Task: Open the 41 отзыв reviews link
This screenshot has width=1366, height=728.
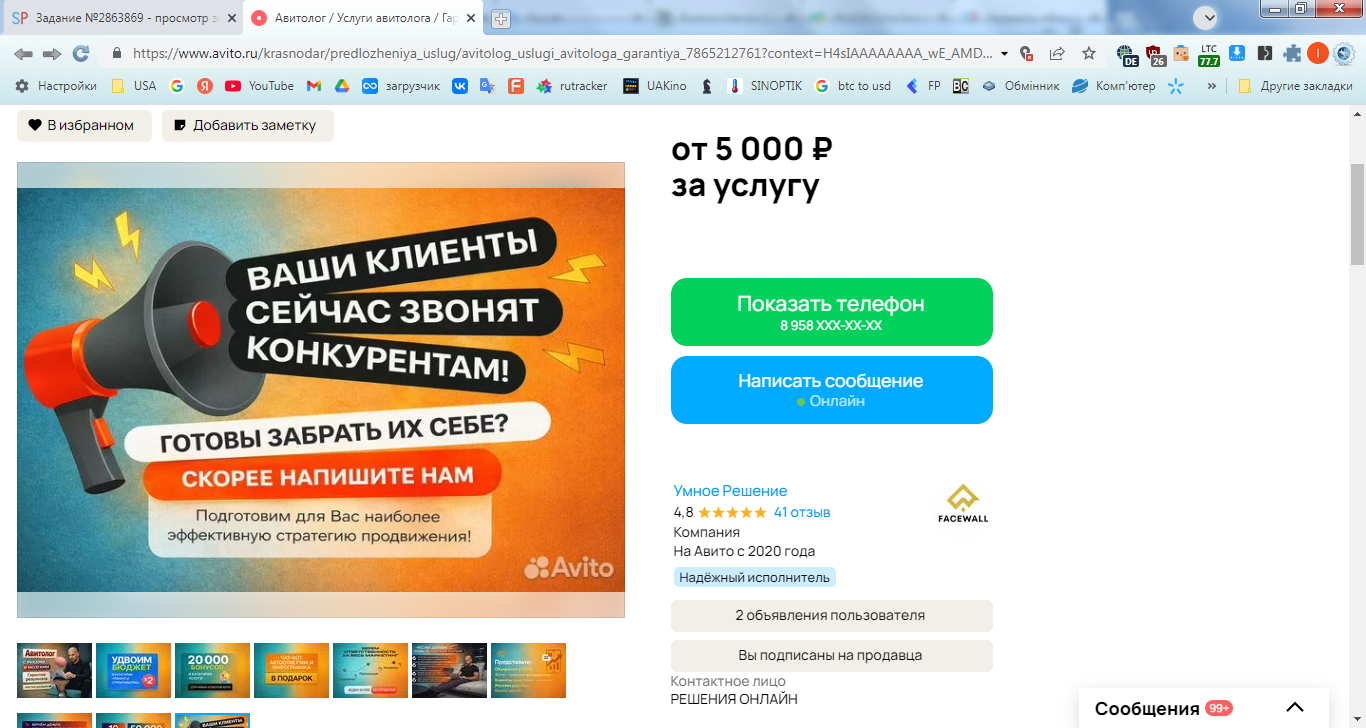Action: [x=802, y=512]
